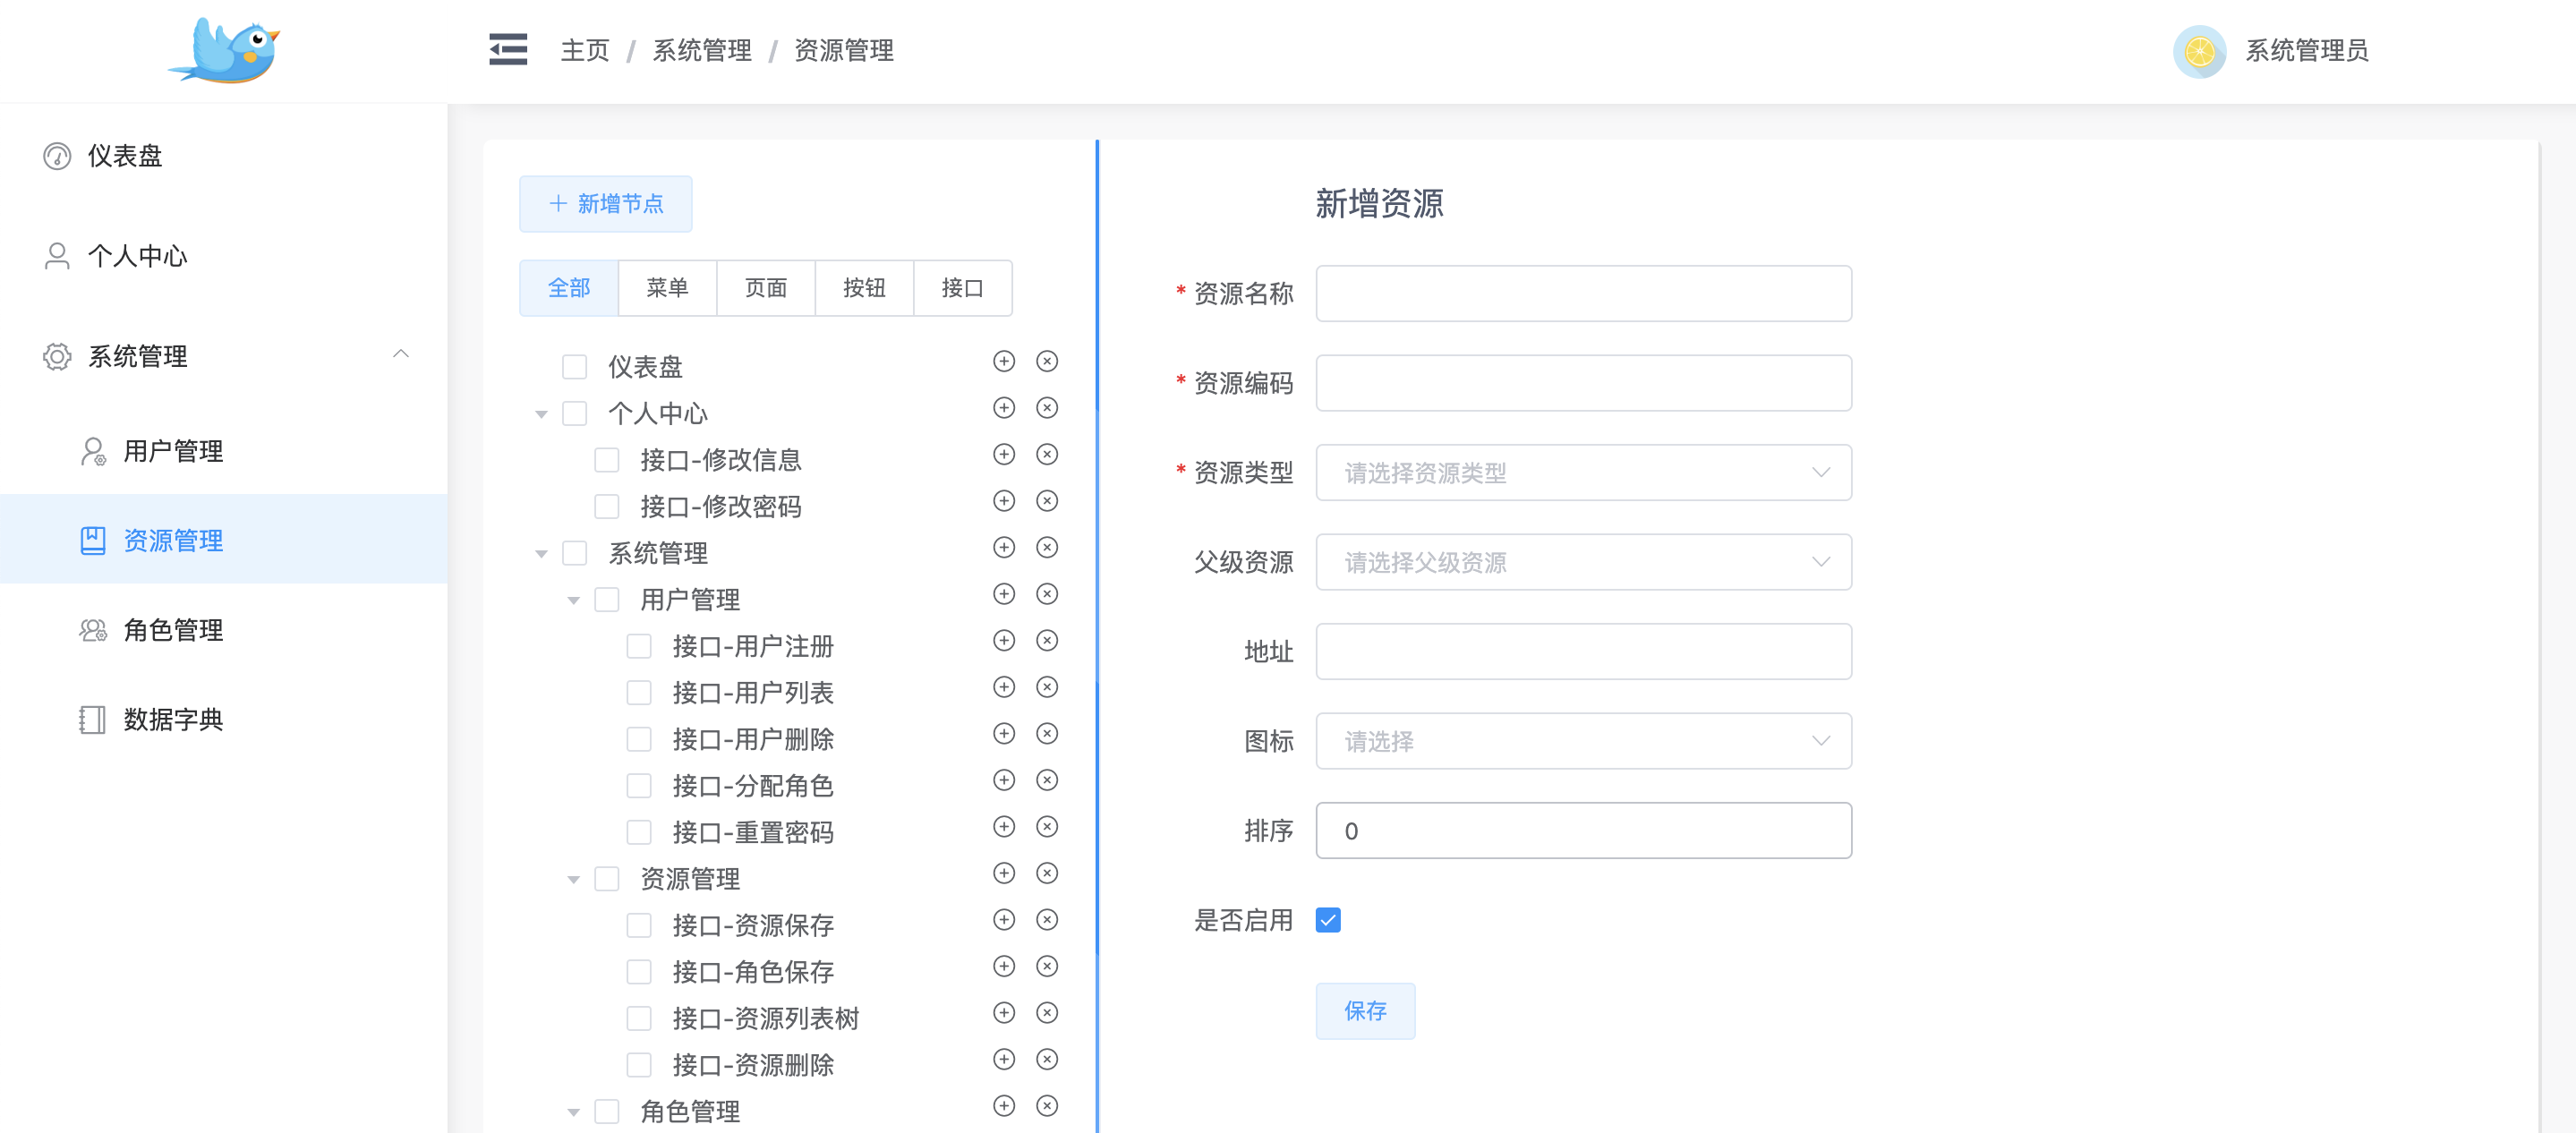Screen dimensions: 2576x1133
Task: Switch to the 接口 filter tab
Action: [962, 288]
